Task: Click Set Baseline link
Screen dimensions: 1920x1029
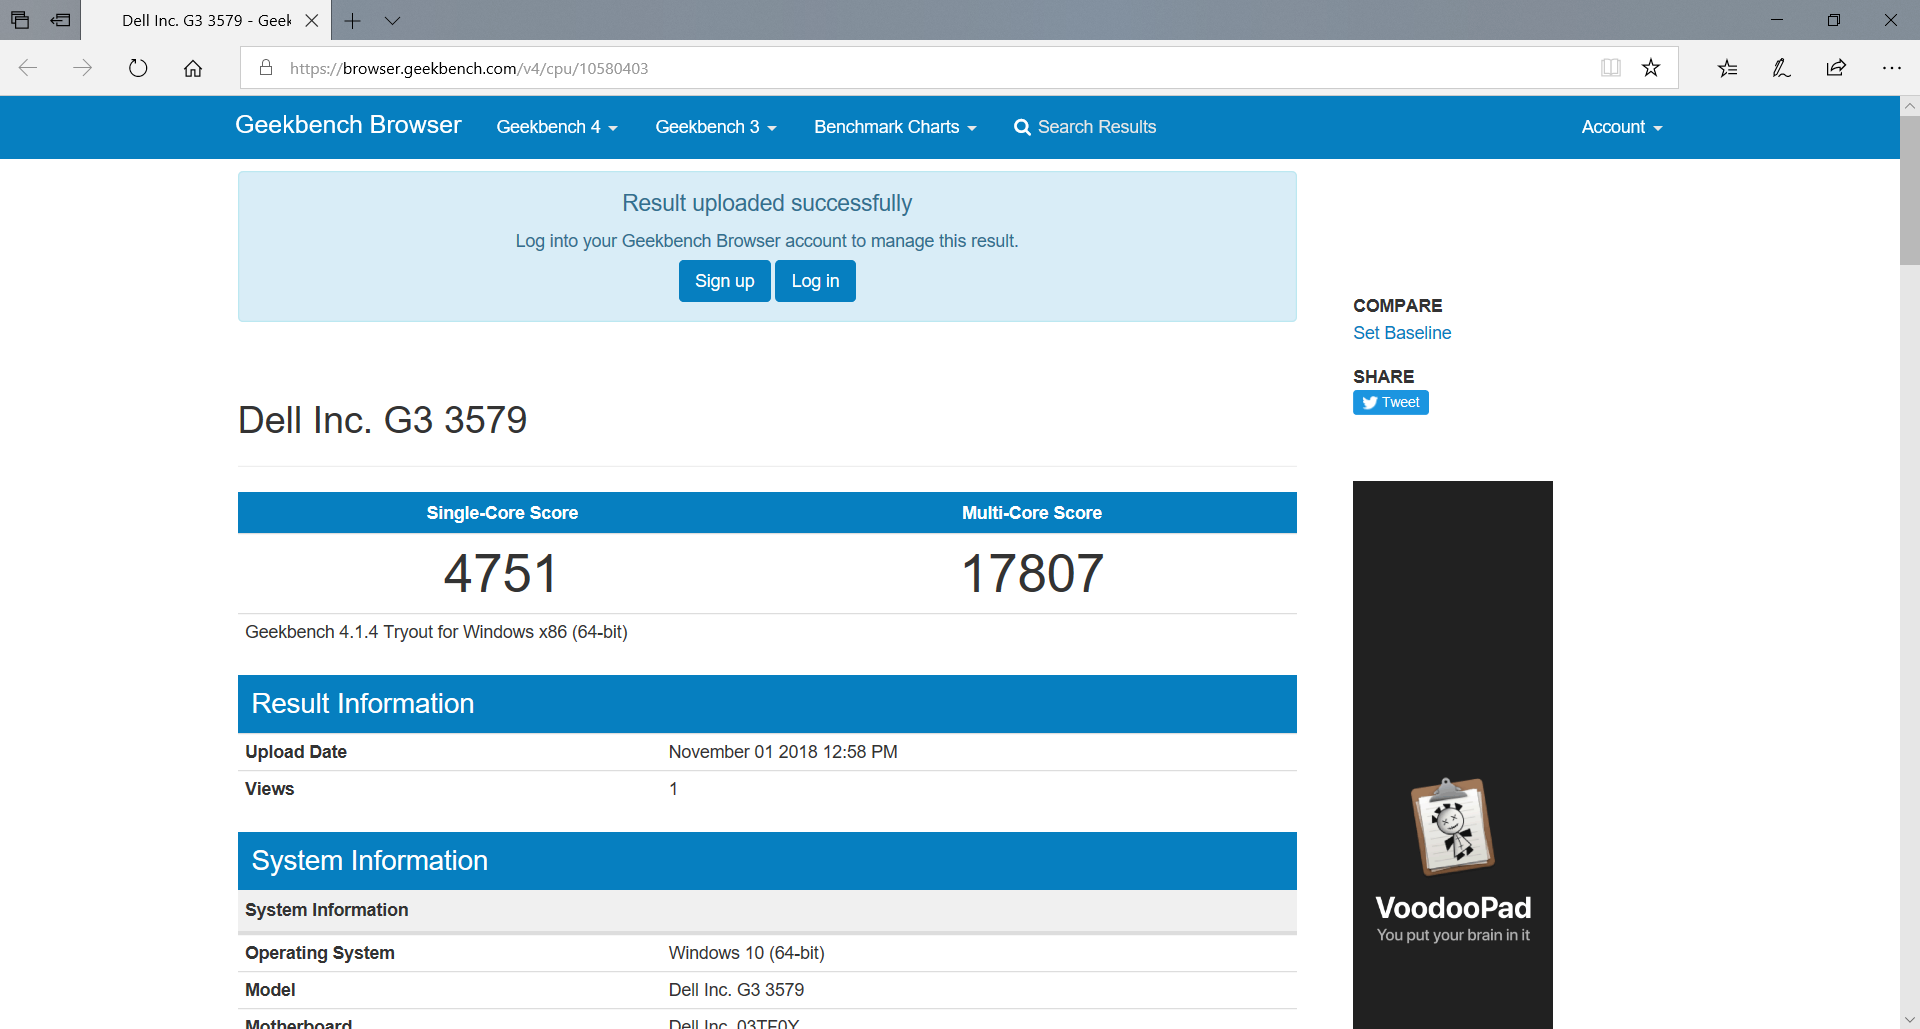Action: coord(1402,333)
